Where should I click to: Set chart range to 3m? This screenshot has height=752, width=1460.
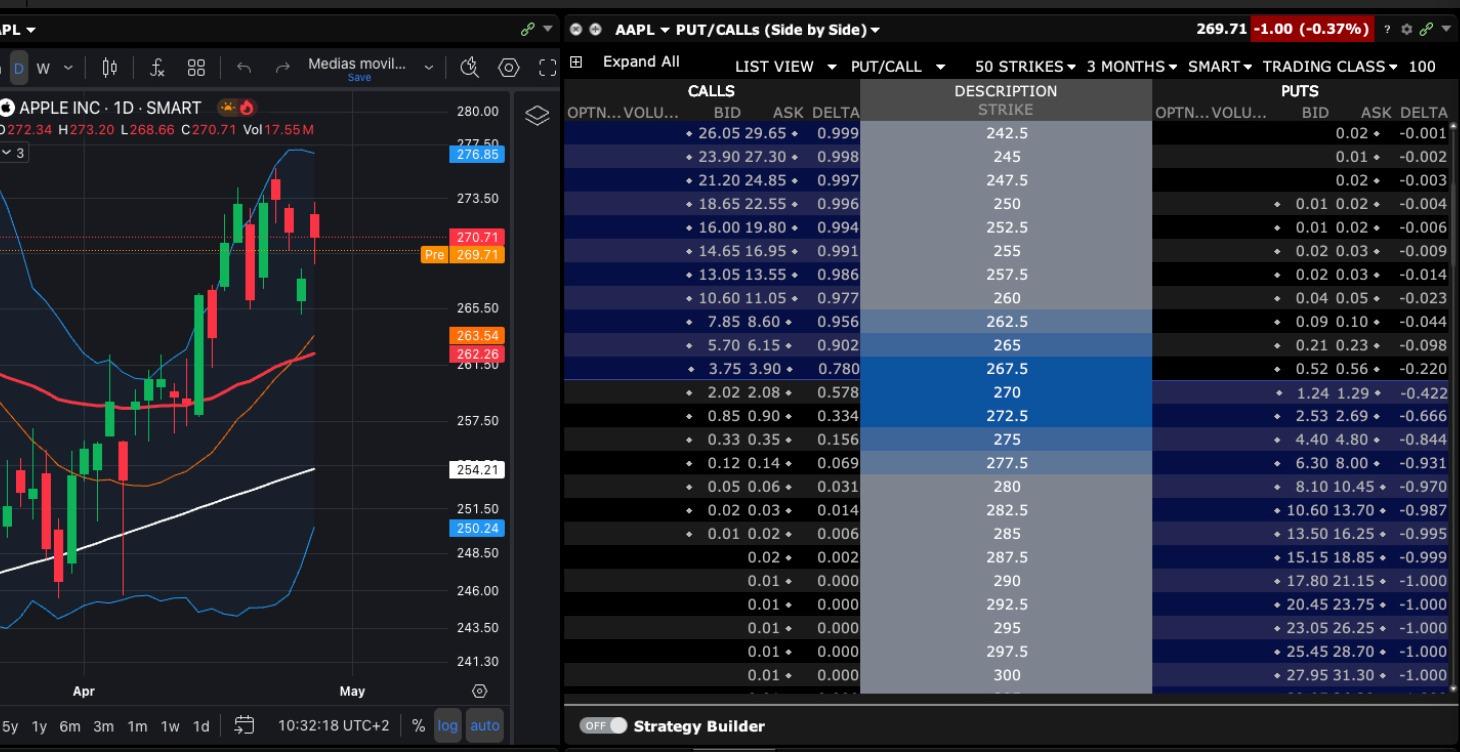point(104,726)
